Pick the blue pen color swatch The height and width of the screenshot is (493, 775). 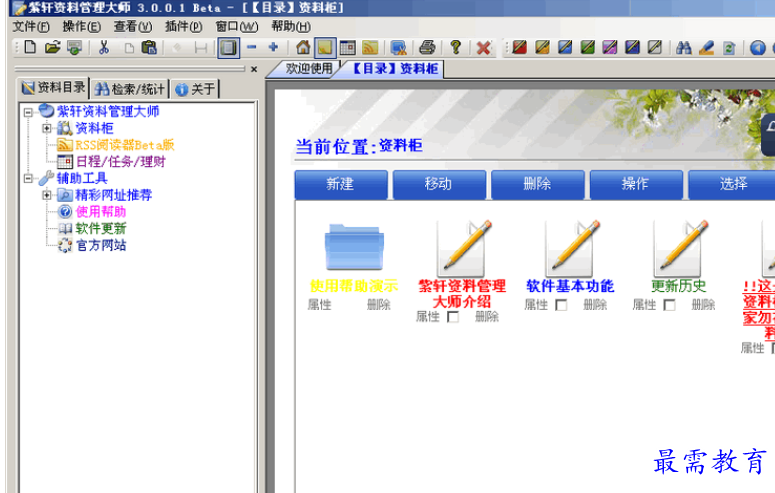tap(565, 47)
